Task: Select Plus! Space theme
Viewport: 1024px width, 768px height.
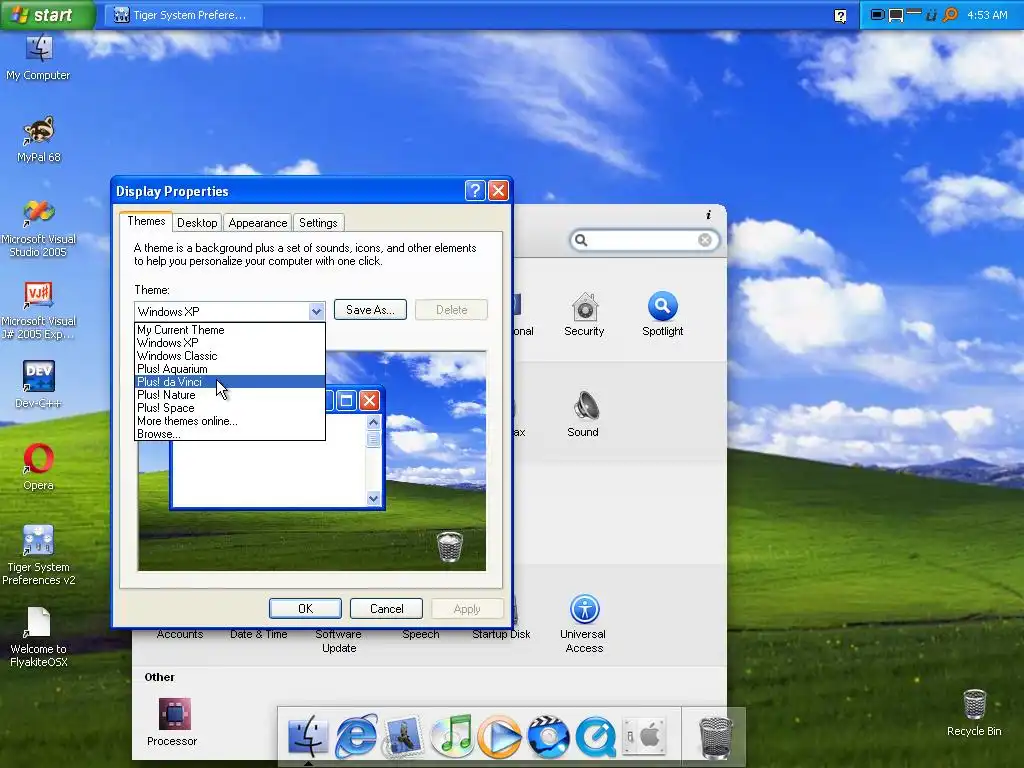Action: pos(230,408)
